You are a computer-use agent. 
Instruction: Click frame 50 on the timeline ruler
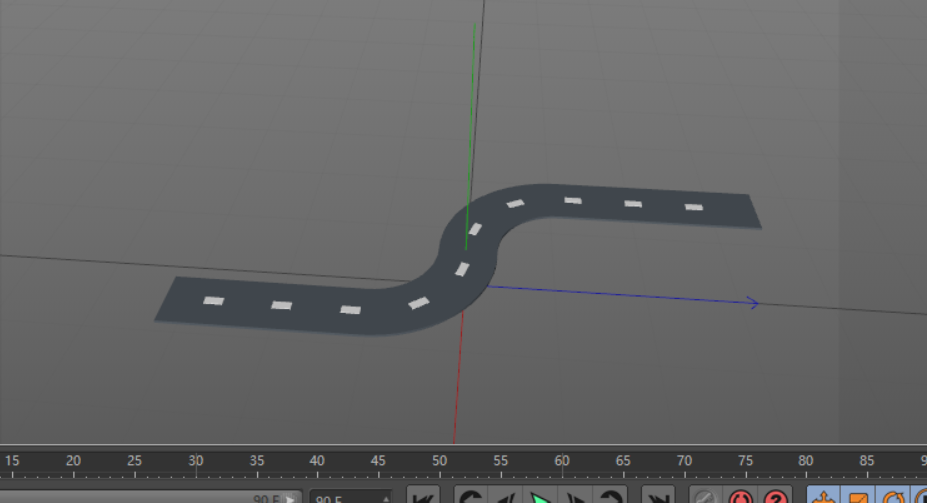pyautogui.click(x=439, y=461)
